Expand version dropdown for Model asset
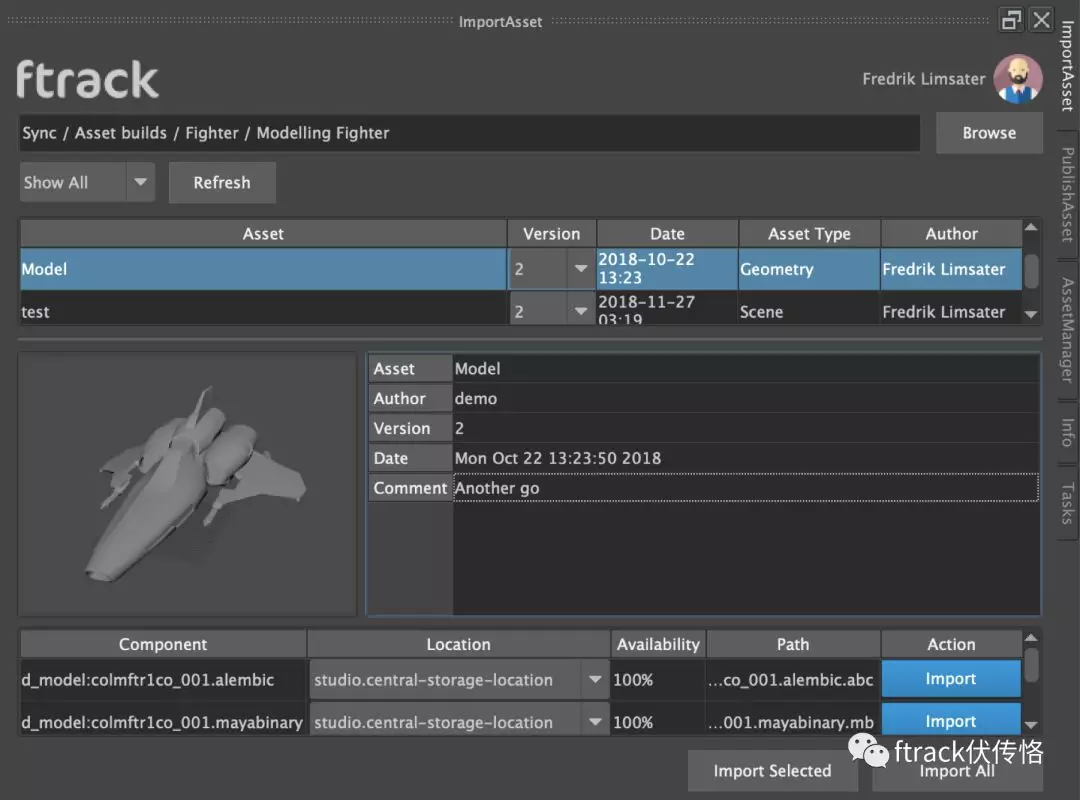 point(580,269)
